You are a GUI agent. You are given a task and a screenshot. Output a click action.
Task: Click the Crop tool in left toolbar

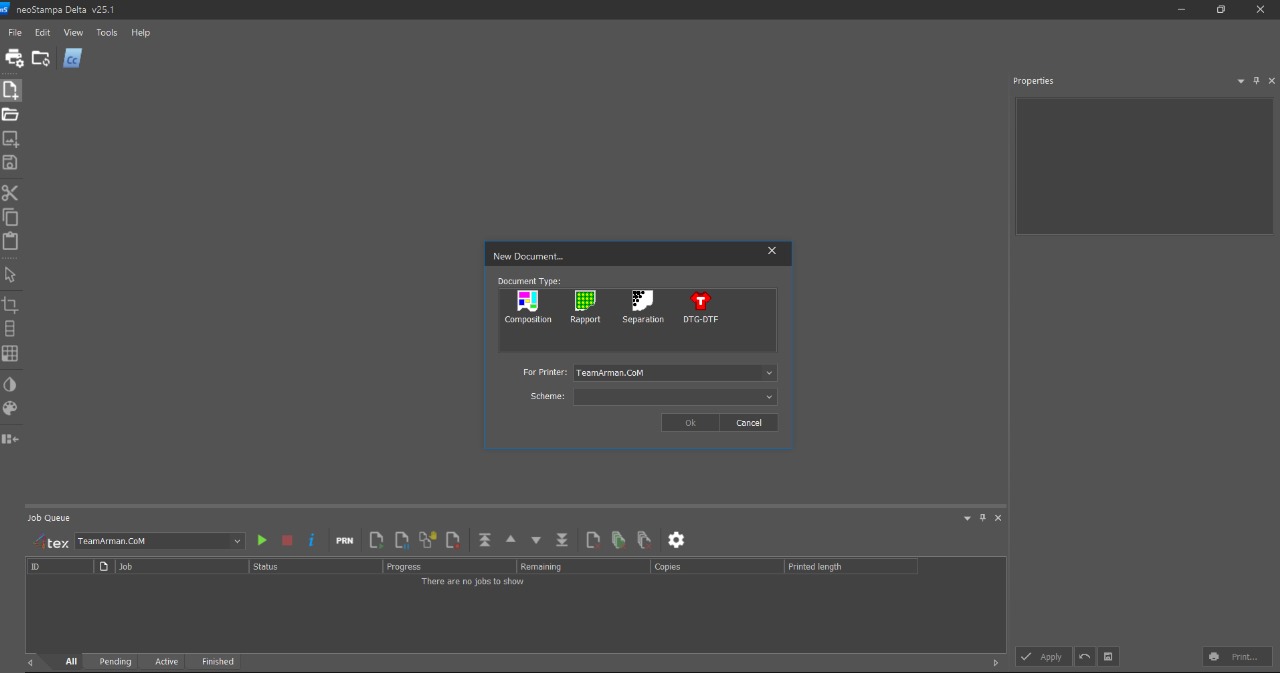10,305
